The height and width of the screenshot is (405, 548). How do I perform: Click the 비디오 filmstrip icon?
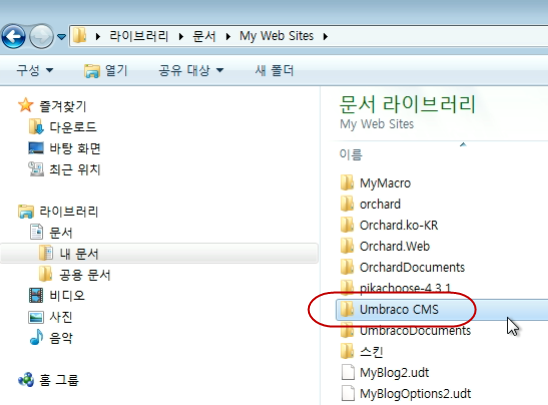tap(36, 296)
